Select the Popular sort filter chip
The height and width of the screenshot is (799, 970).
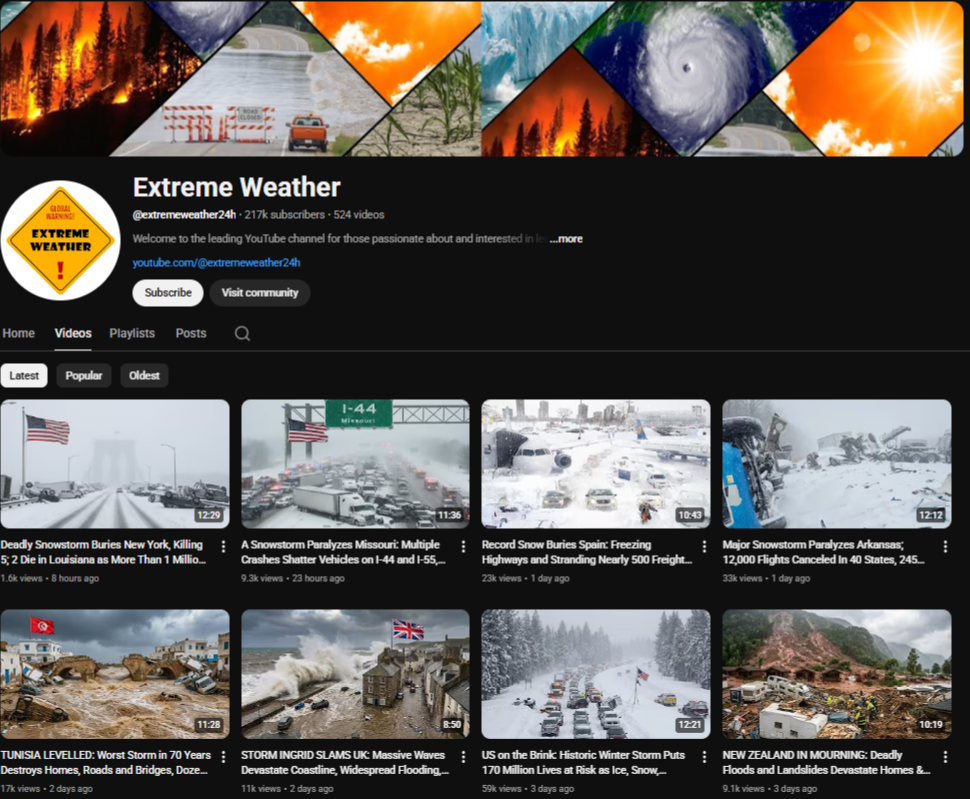point(84,376)
